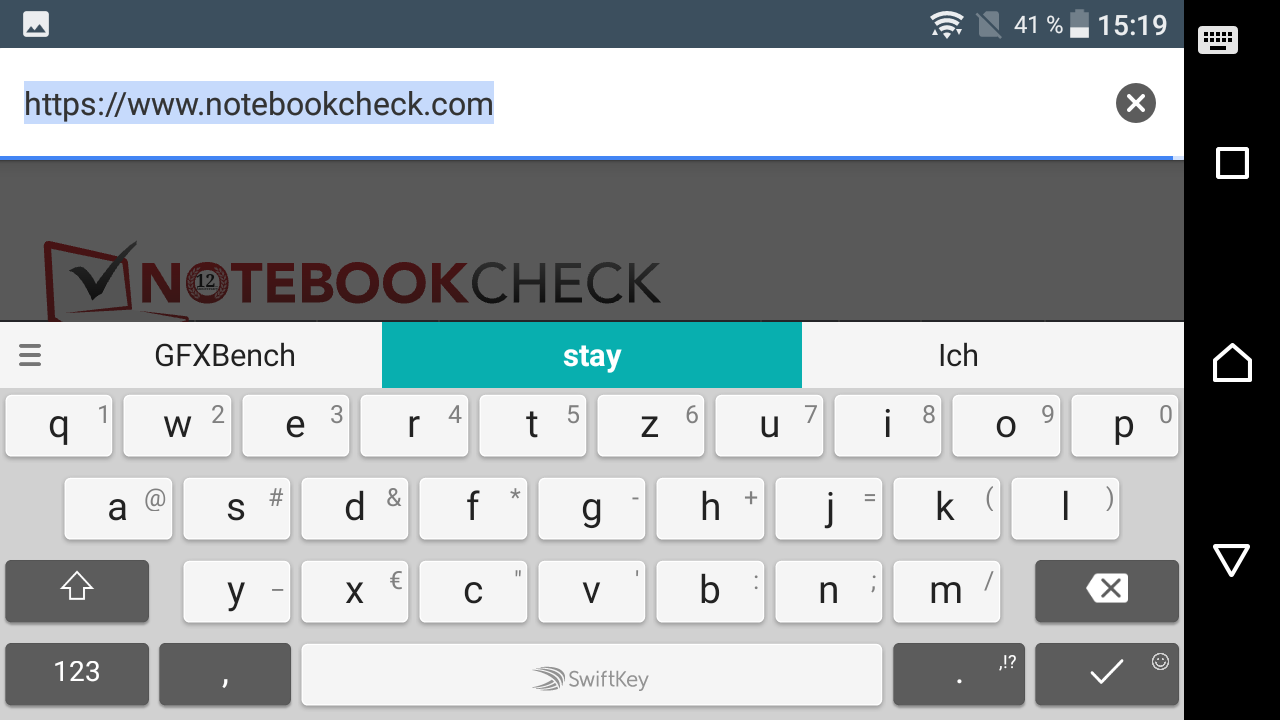
Task: Tap the URL address field text
Action: coord(258,103)
